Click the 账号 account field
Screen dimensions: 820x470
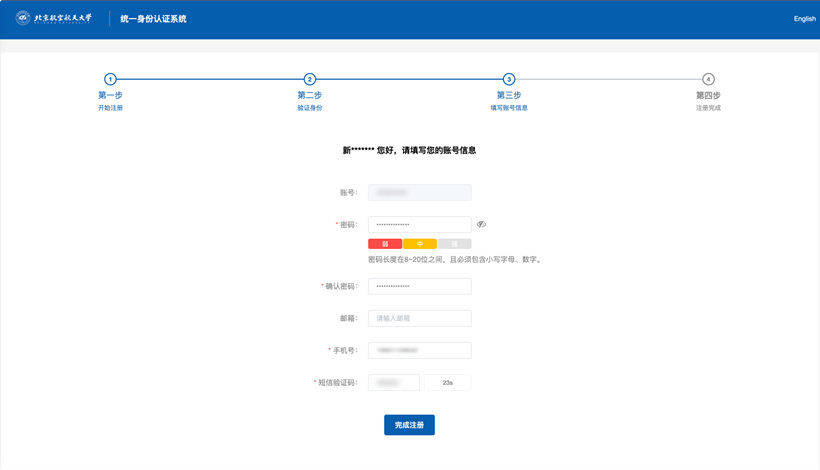click(x=419, y=192)
